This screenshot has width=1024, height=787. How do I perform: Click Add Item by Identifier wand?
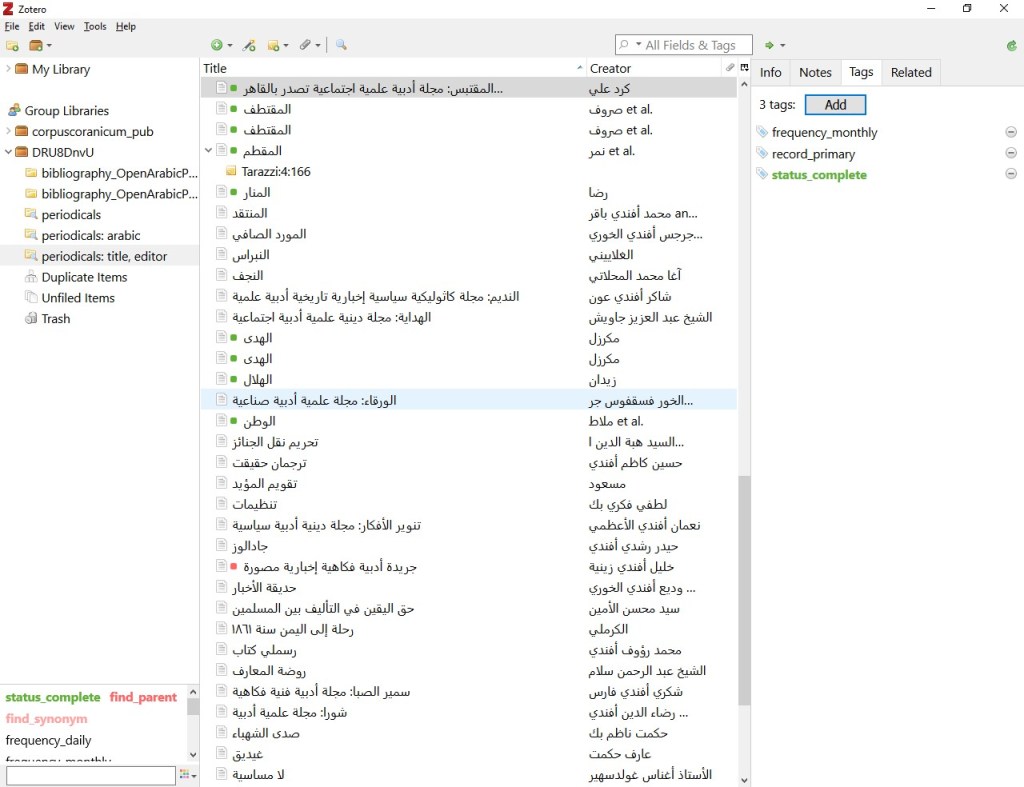tap(250, 45)
